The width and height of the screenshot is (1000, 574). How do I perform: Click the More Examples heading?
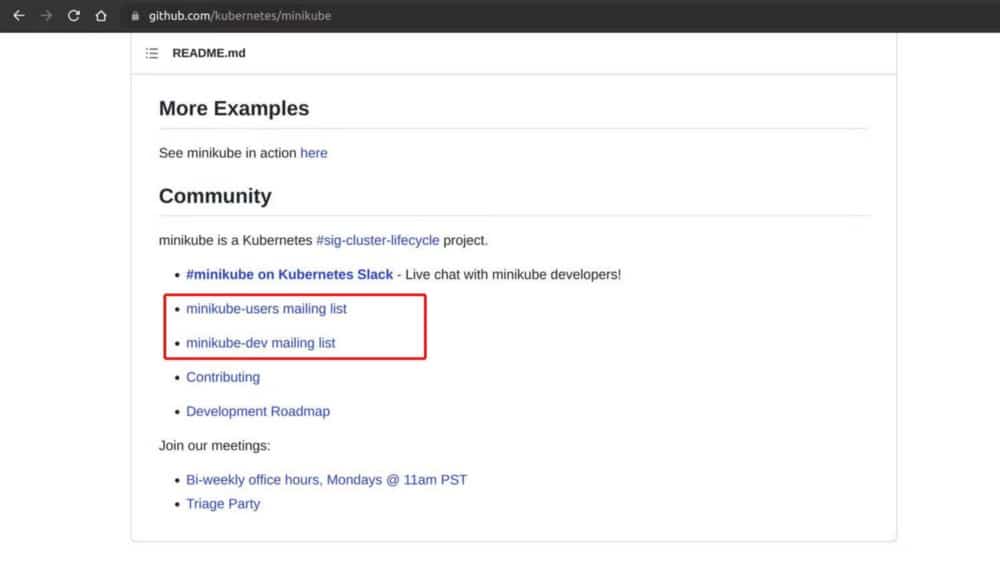[234, 108]
